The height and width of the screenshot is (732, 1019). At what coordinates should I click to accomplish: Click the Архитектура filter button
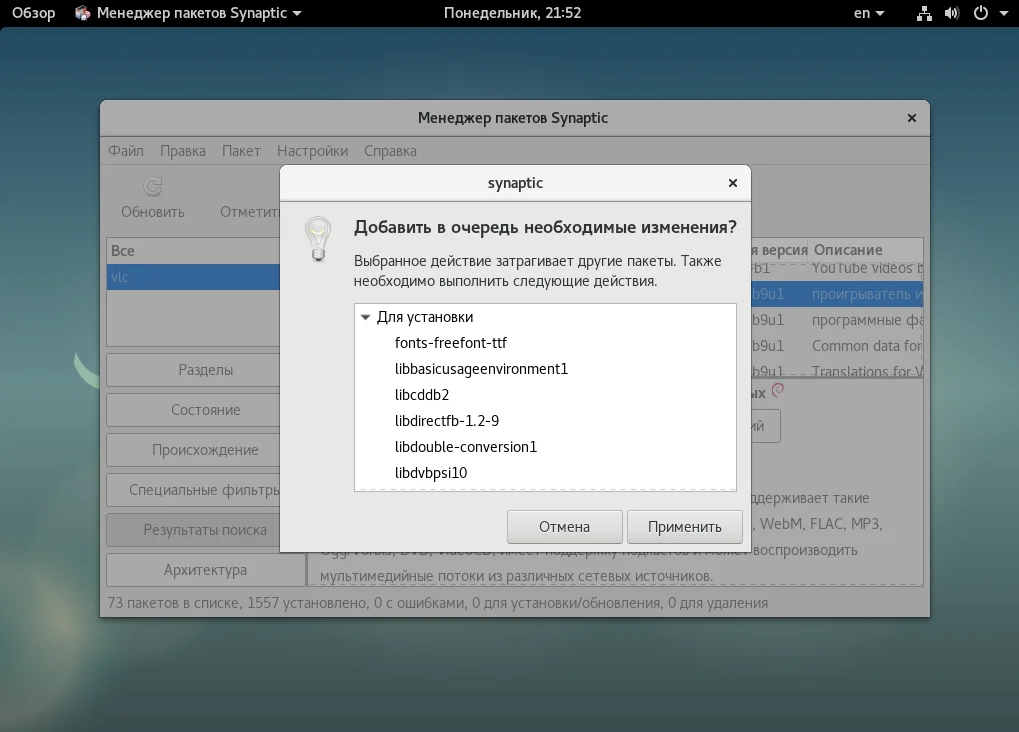(205, 570)
